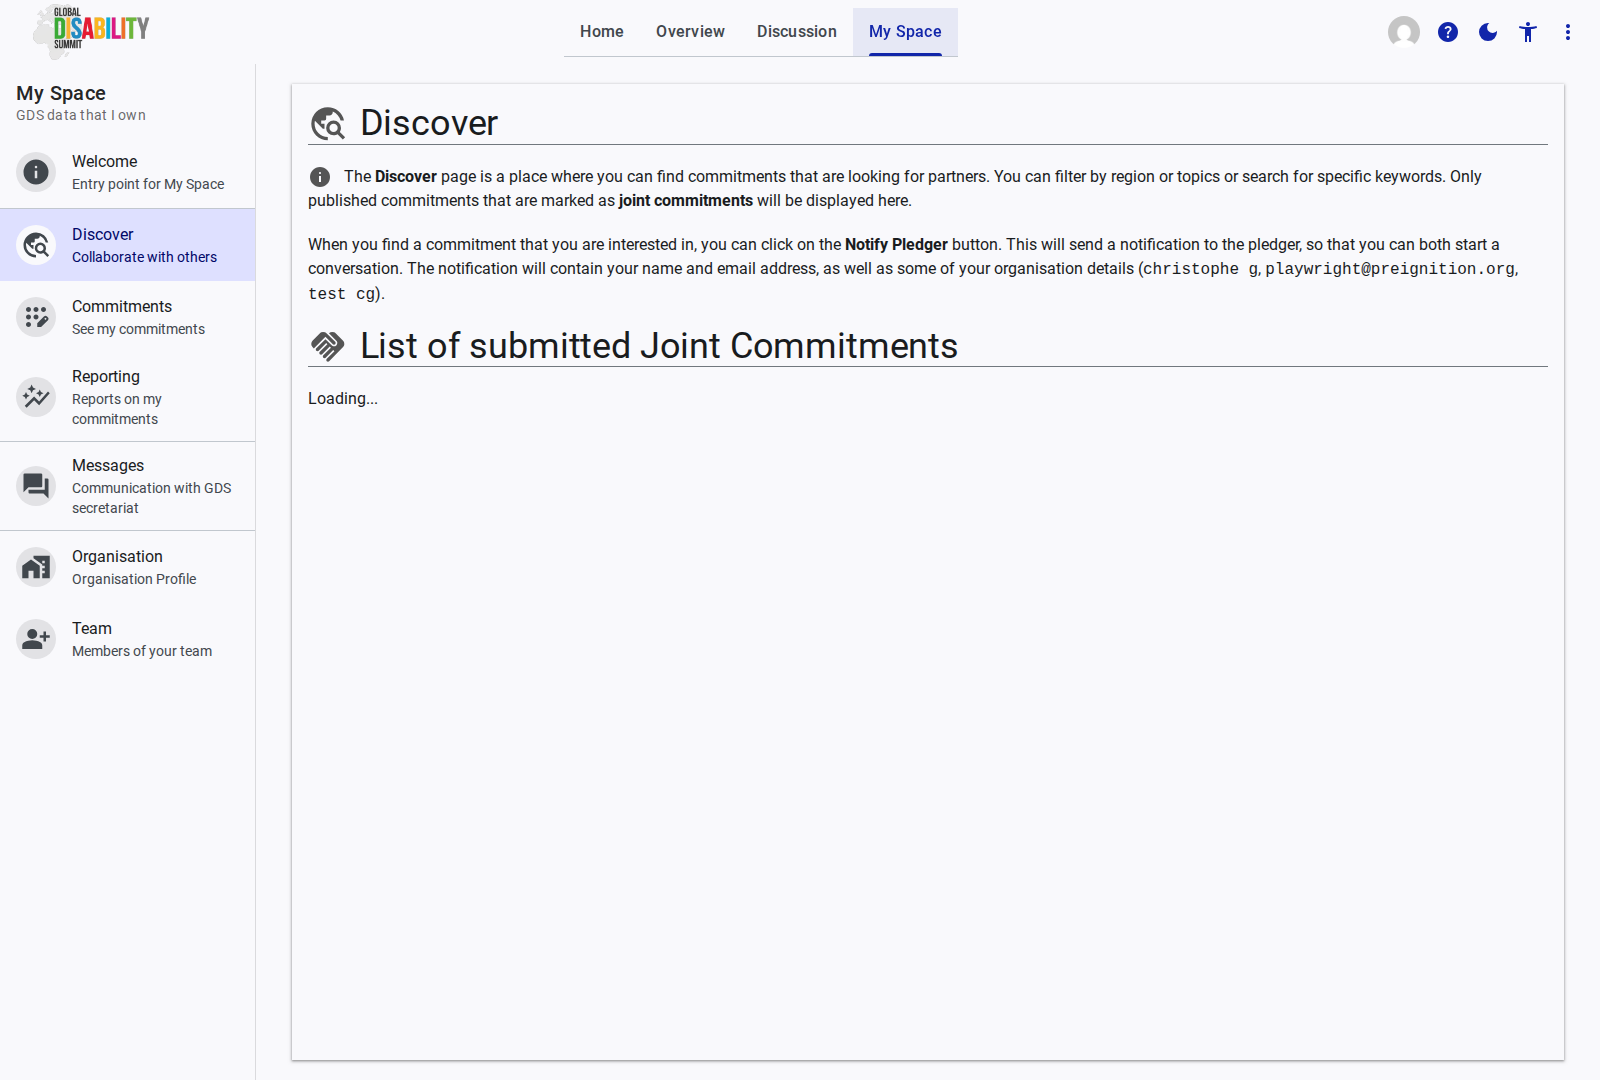This screenshot has height=1080, width=1600.
Task: Select the My Space tab
Action: pos(905,32)
